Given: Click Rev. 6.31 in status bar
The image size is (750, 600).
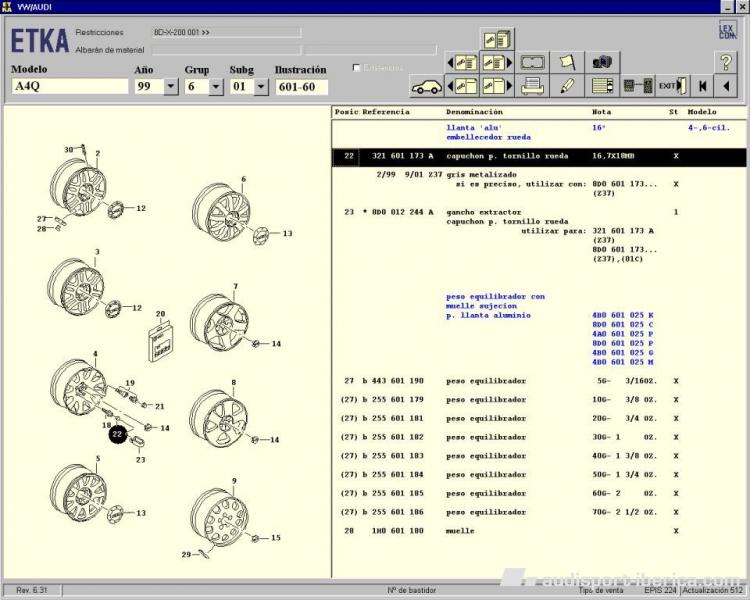Looking at the screenshot, I should point(32,590).
